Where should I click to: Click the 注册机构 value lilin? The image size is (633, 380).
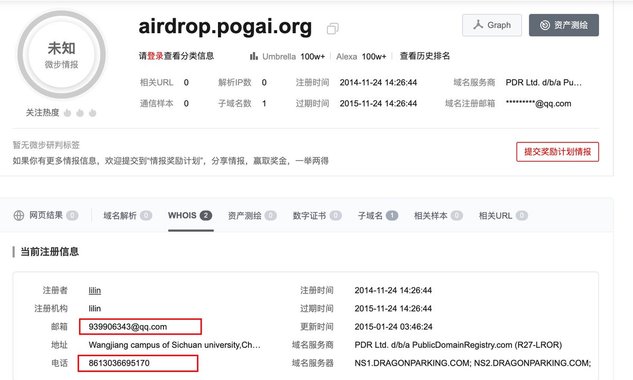click(x=95, y=308)
